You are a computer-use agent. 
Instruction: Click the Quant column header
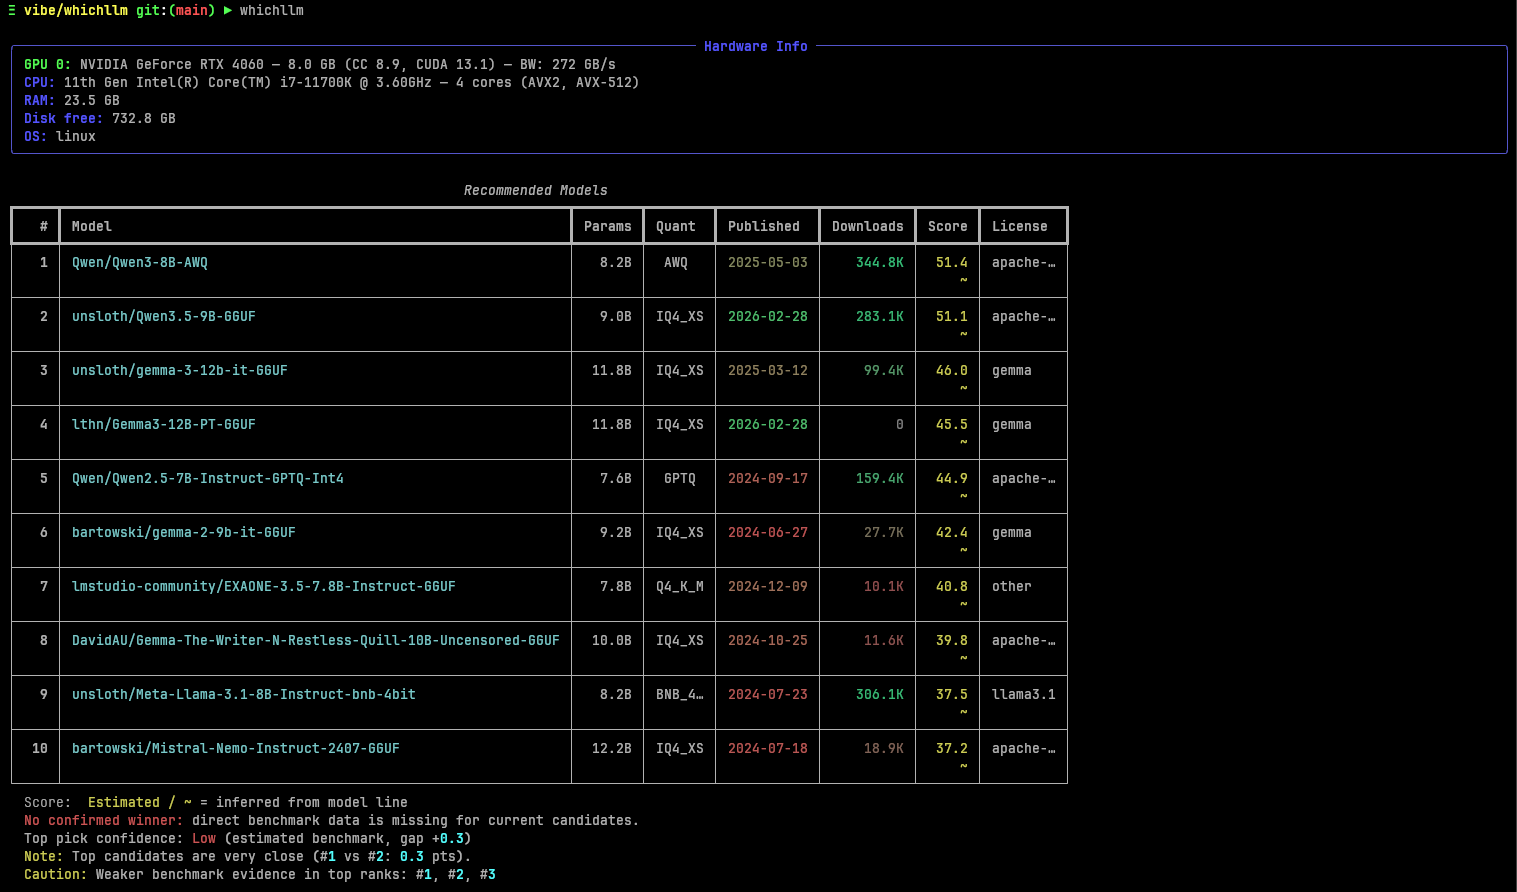(676, 227)
